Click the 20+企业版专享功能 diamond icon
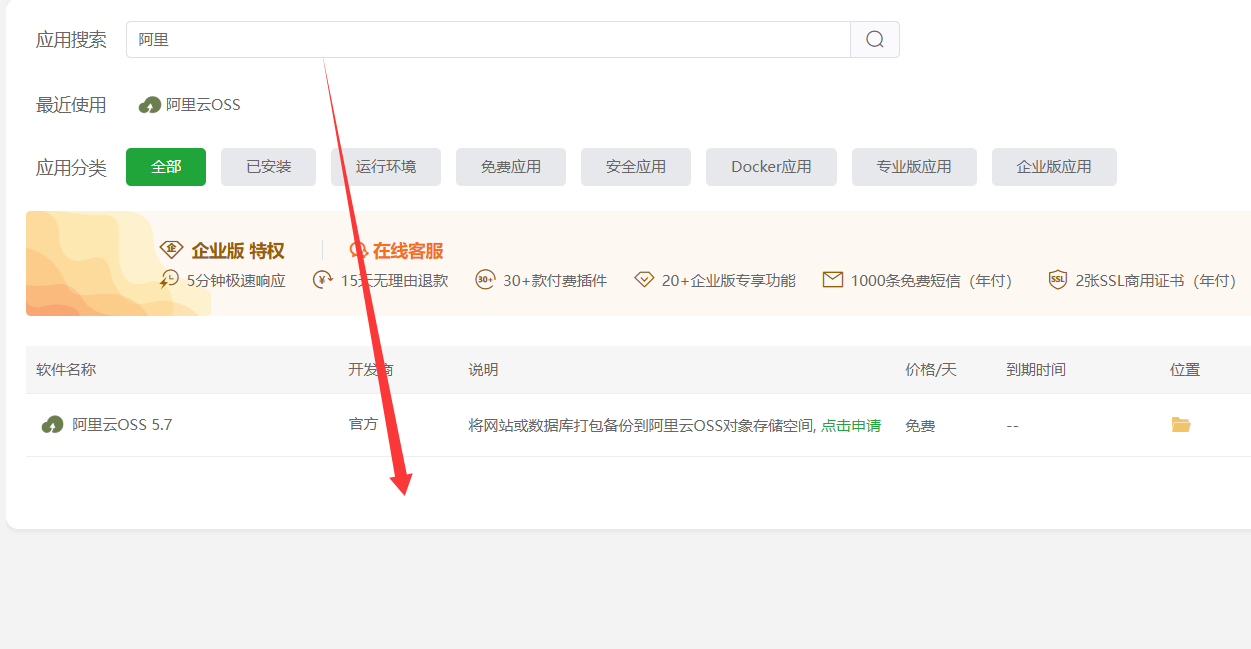The image size is (1251, 649). pyautogui.click(x=644, y=280)
